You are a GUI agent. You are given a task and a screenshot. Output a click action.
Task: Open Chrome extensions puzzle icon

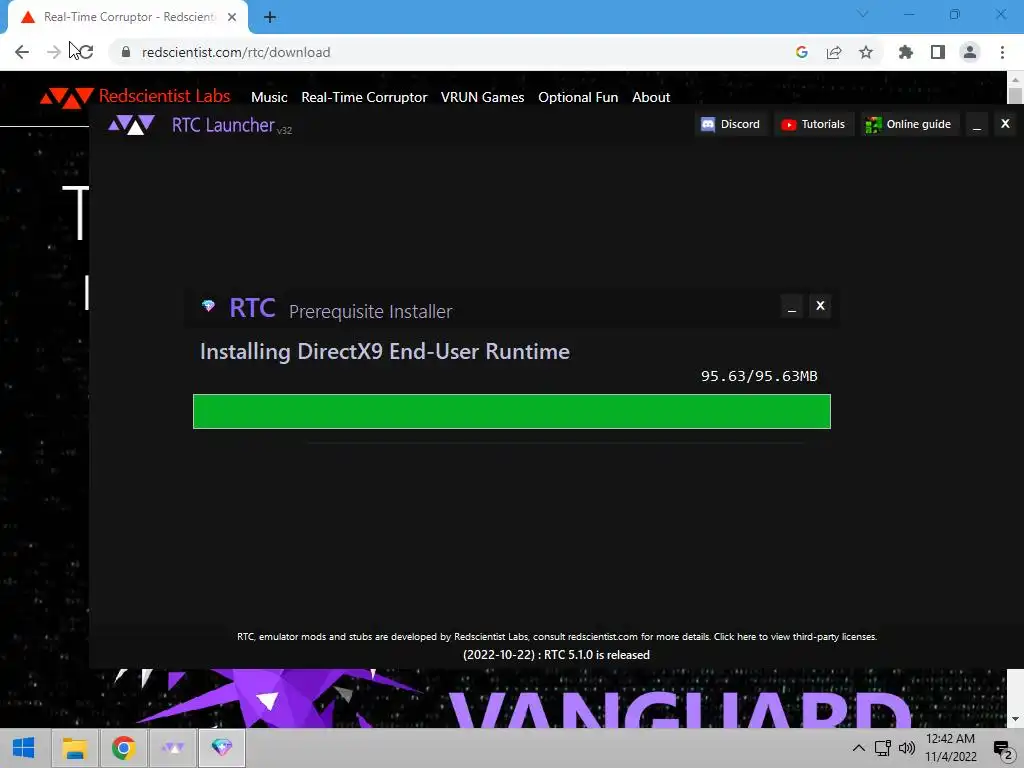(906, 52)
